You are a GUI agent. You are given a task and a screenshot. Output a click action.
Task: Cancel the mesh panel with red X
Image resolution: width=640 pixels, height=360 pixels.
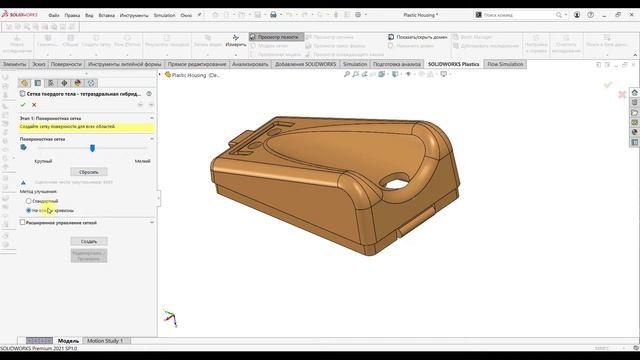34,105
